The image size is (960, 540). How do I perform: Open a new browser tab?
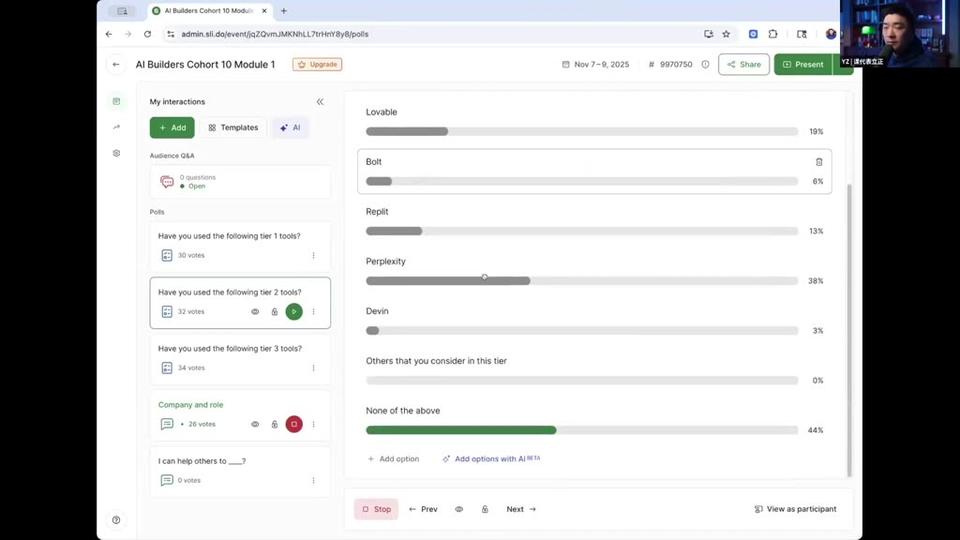coord(283,10)
